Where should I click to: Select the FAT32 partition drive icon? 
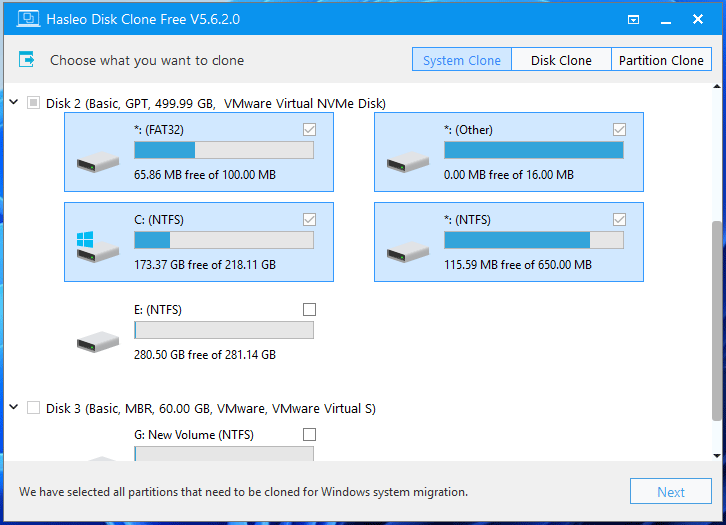coord(98,162)
